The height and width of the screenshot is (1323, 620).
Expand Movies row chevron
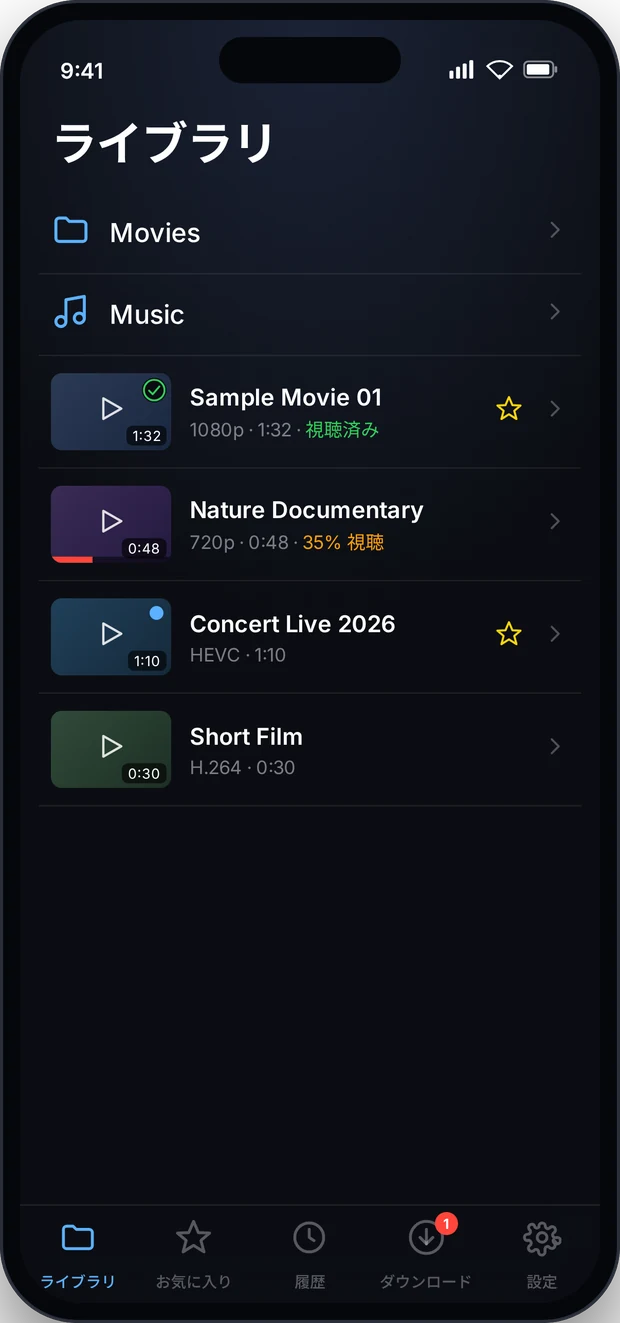555,231
